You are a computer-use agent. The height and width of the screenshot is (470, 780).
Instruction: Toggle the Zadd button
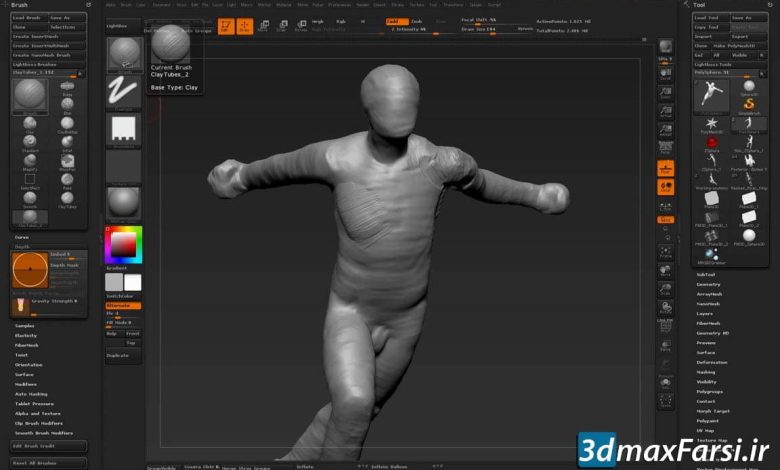coord(397,21)
